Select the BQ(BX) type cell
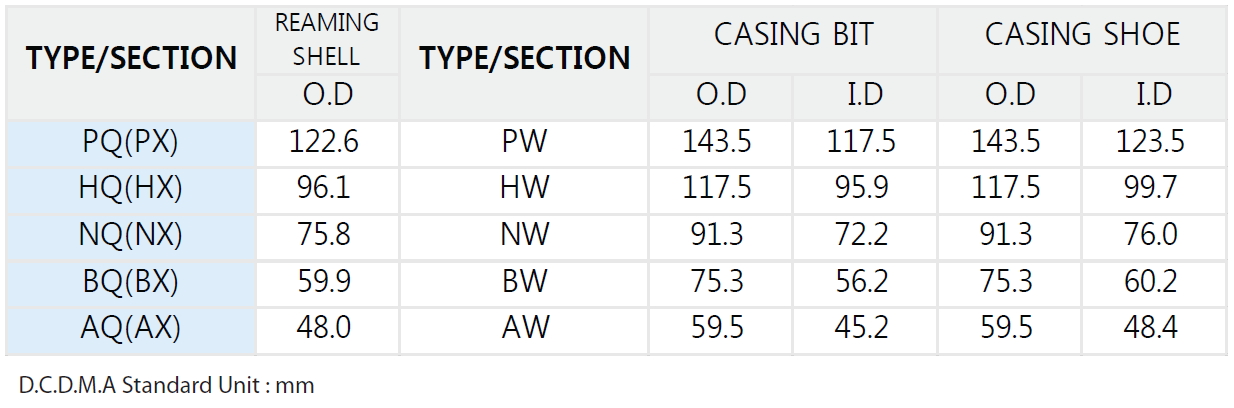 tap(131, 282)
